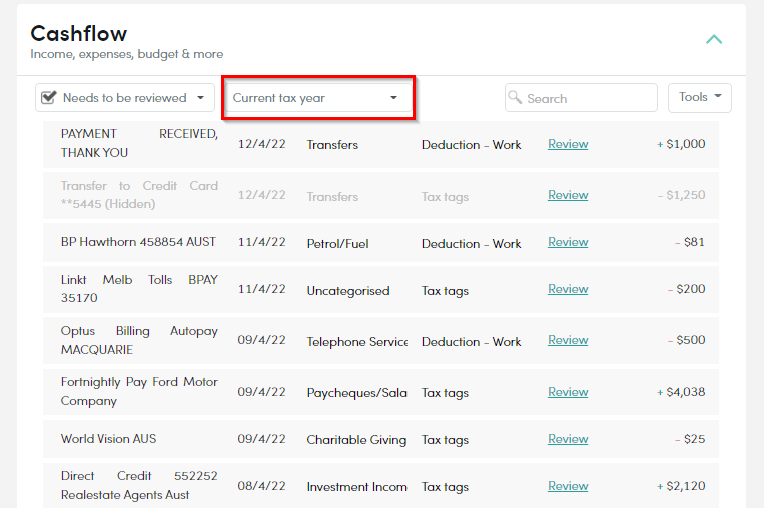Image resolution: width=764 pixels, height=508 pixels.
Task: Select Charitable Giving category on World Vision row
Action: click(x=356, y=440)
